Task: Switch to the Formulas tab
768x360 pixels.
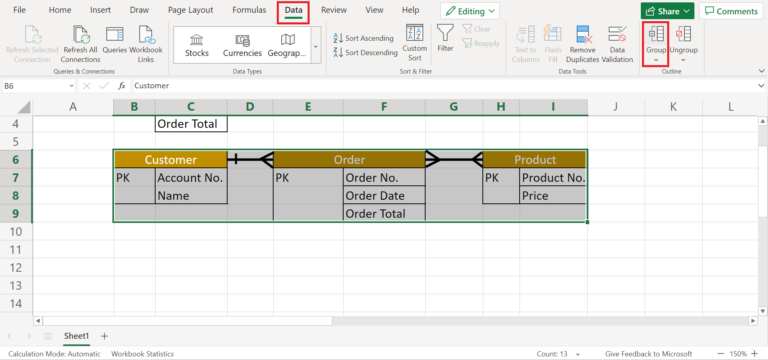Action: pos(249,10)
